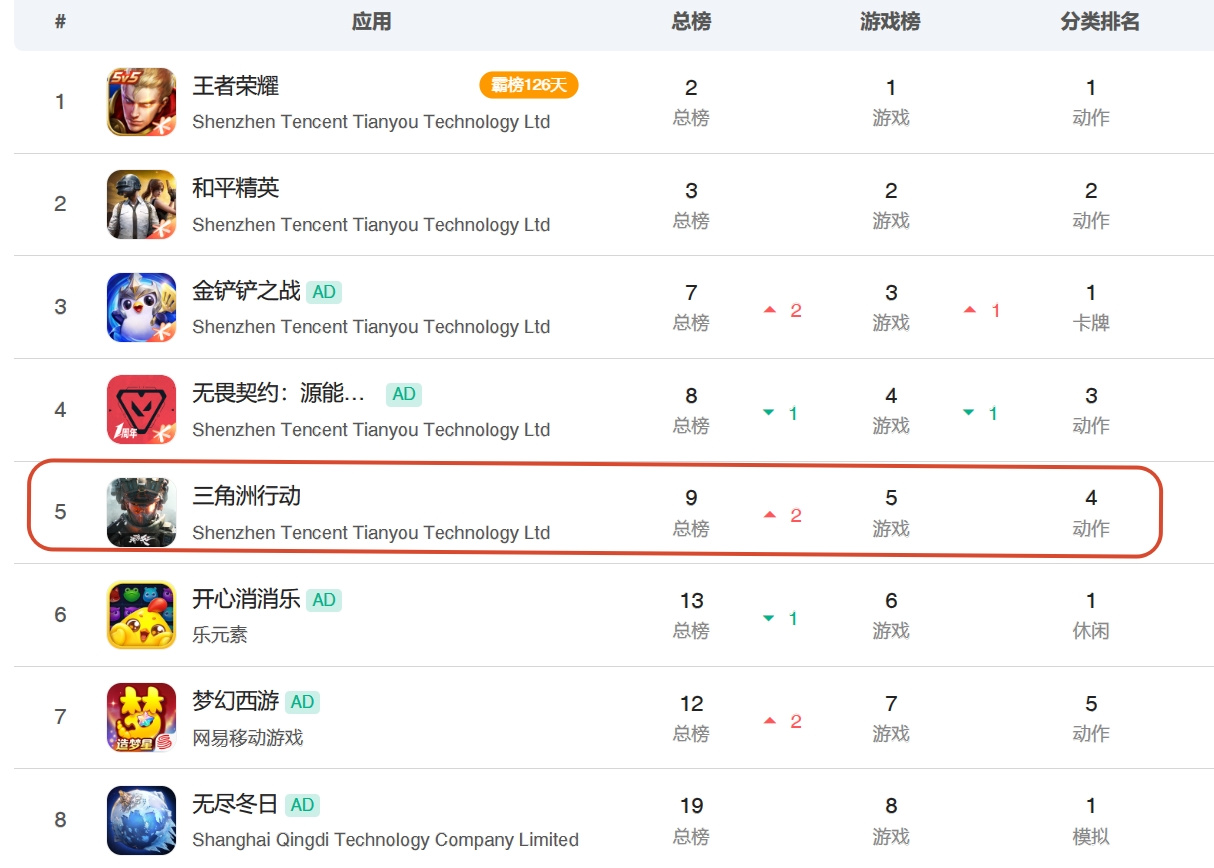
Task: Click the AD badge beside 开心消消乐
Action: click(324, 600)
